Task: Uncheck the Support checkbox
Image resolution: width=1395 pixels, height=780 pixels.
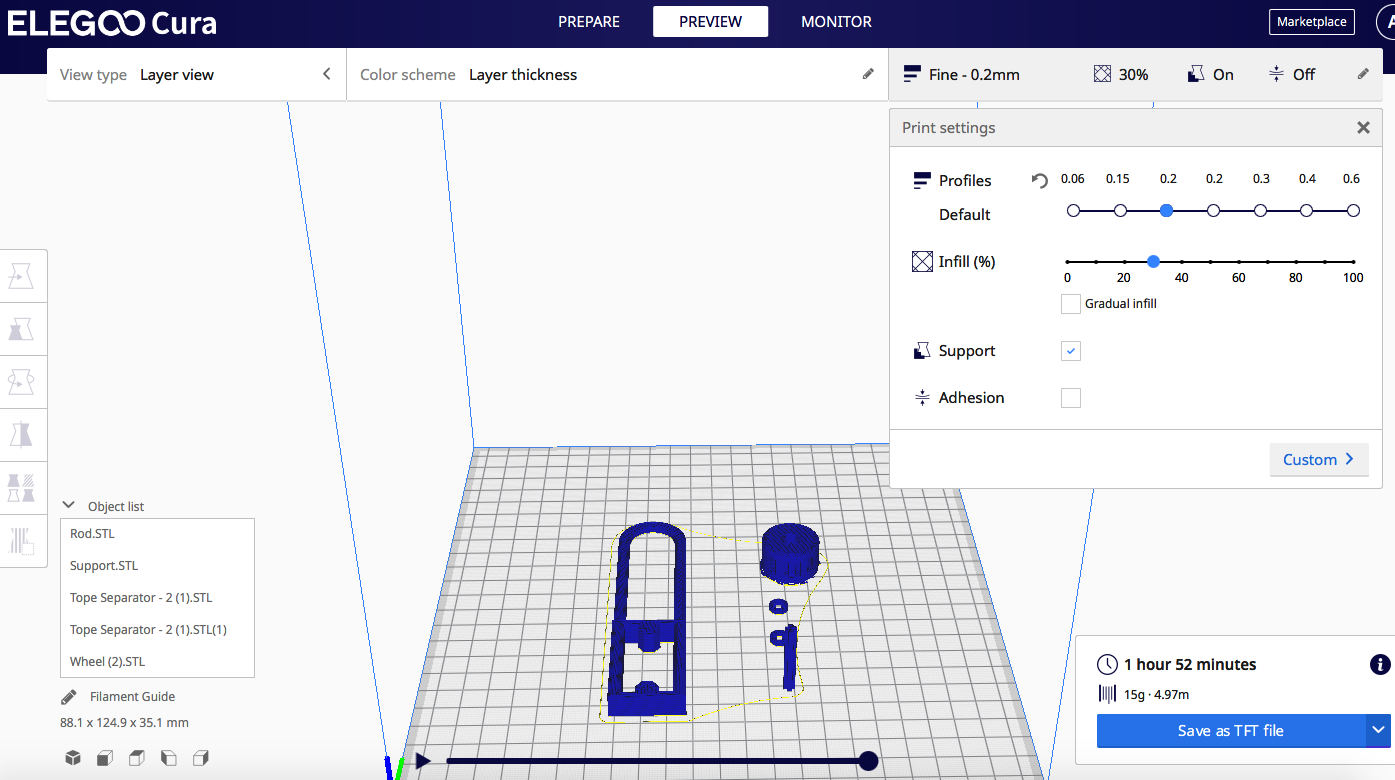Action: click(1071, 351)
